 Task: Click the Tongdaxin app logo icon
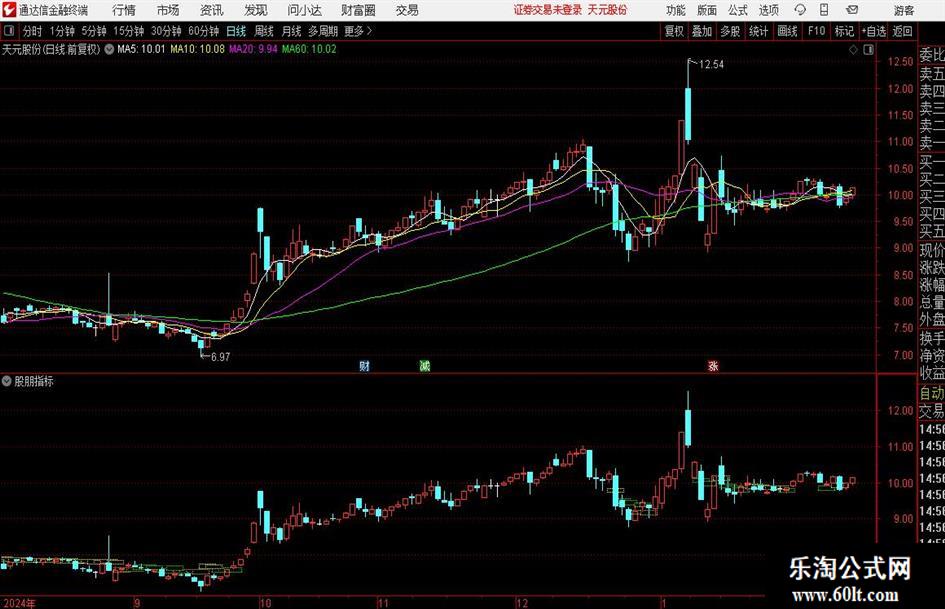tap(9, 10)
